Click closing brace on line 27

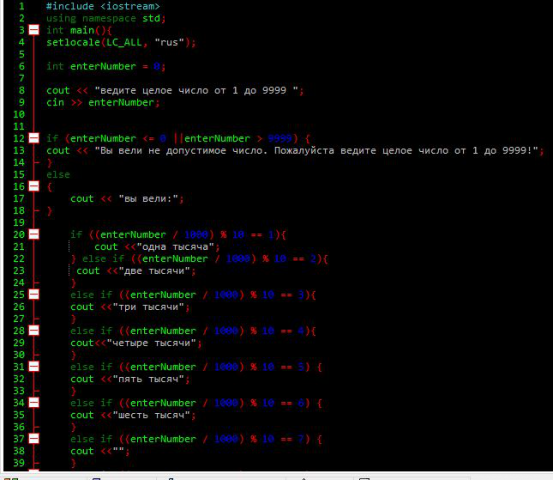[73, 319]
